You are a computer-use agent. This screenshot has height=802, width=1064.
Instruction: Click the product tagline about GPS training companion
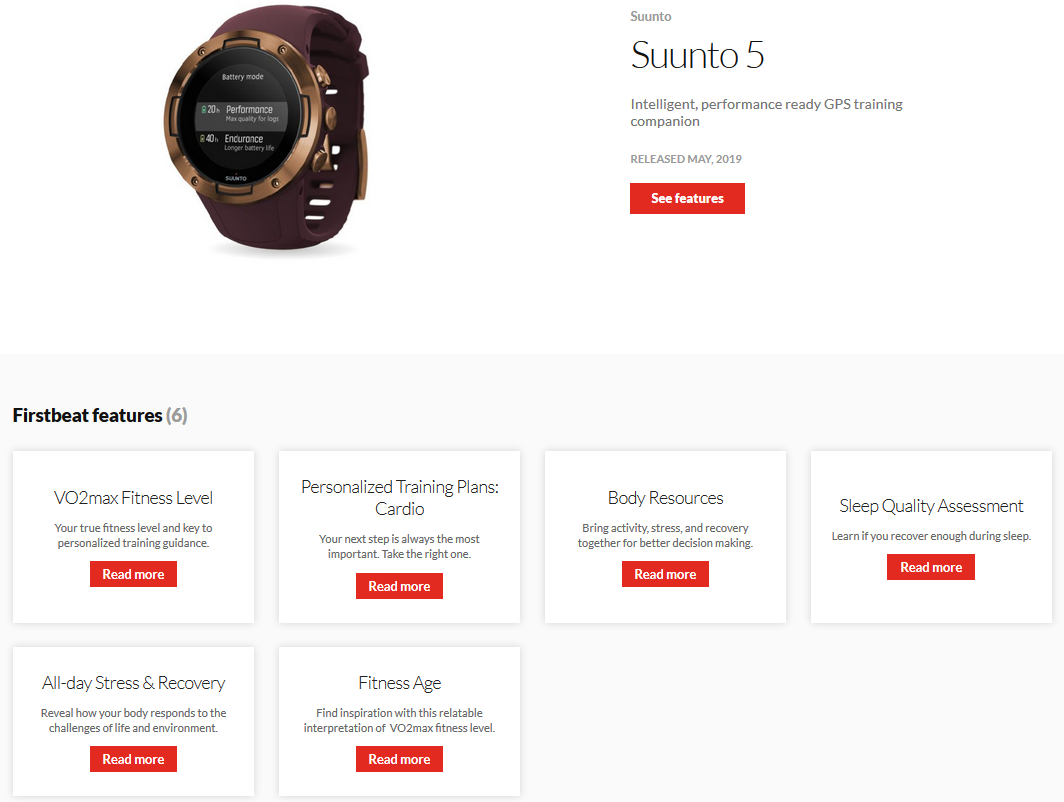point(766,113)
